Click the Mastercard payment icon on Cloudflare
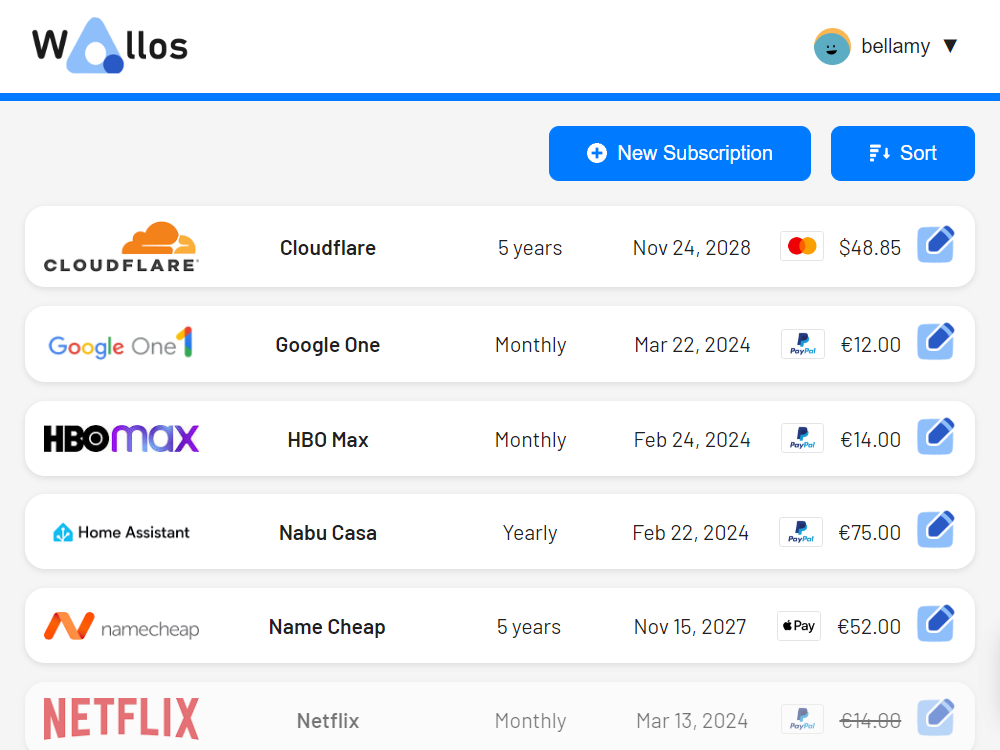This screenshot has height=750, width=1000. [801, 246]
